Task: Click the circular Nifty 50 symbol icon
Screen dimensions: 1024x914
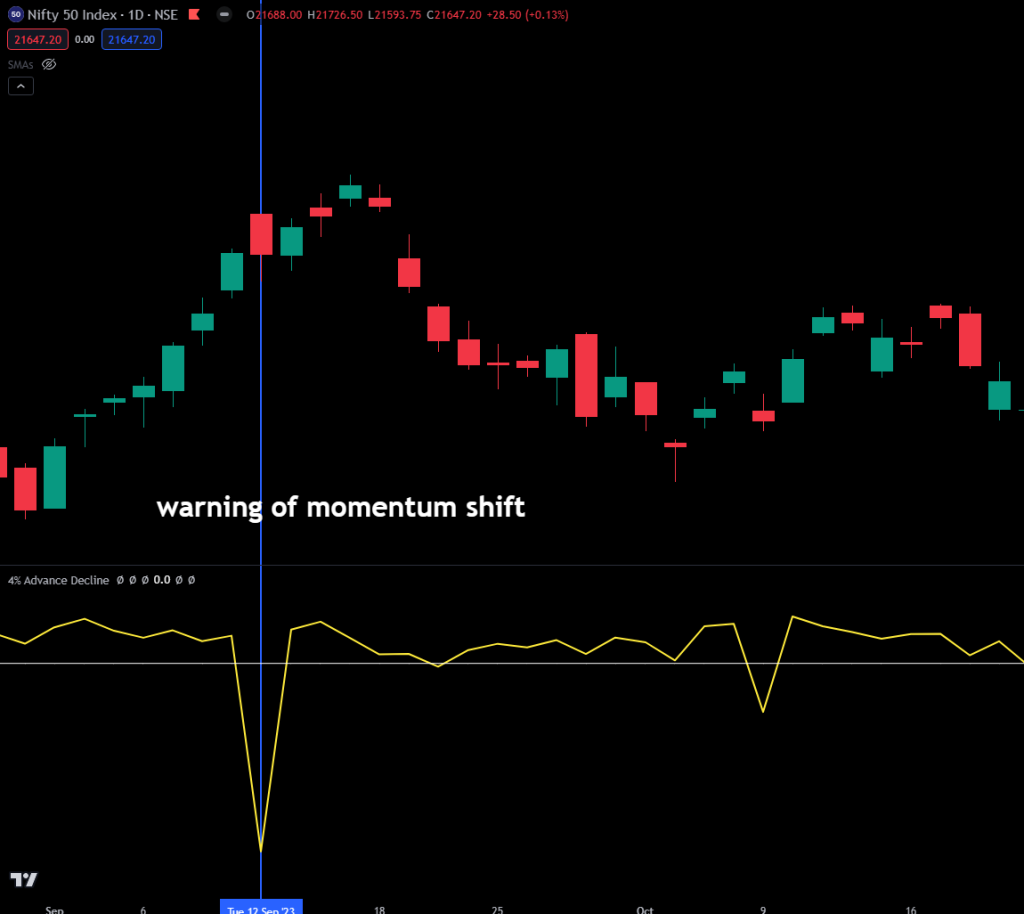Action: (x=16, y=14)
